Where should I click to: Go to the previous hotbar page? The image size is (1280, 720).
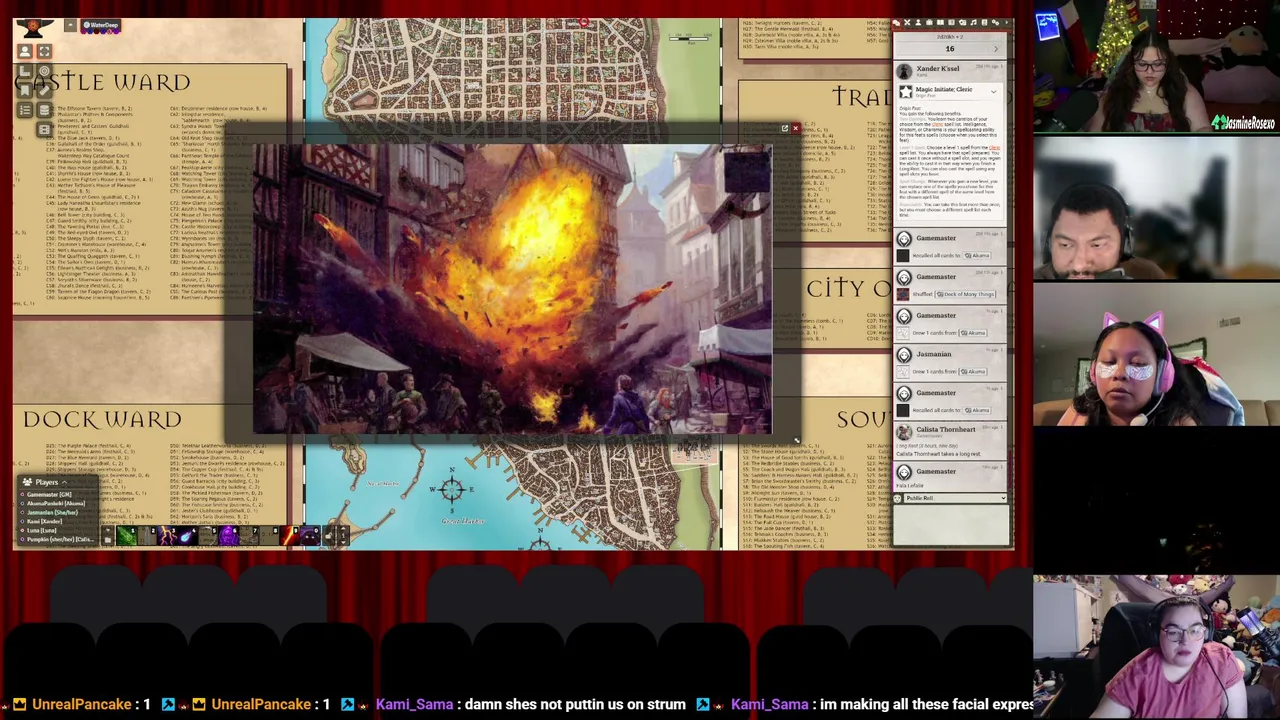click(x=343, y=543)
